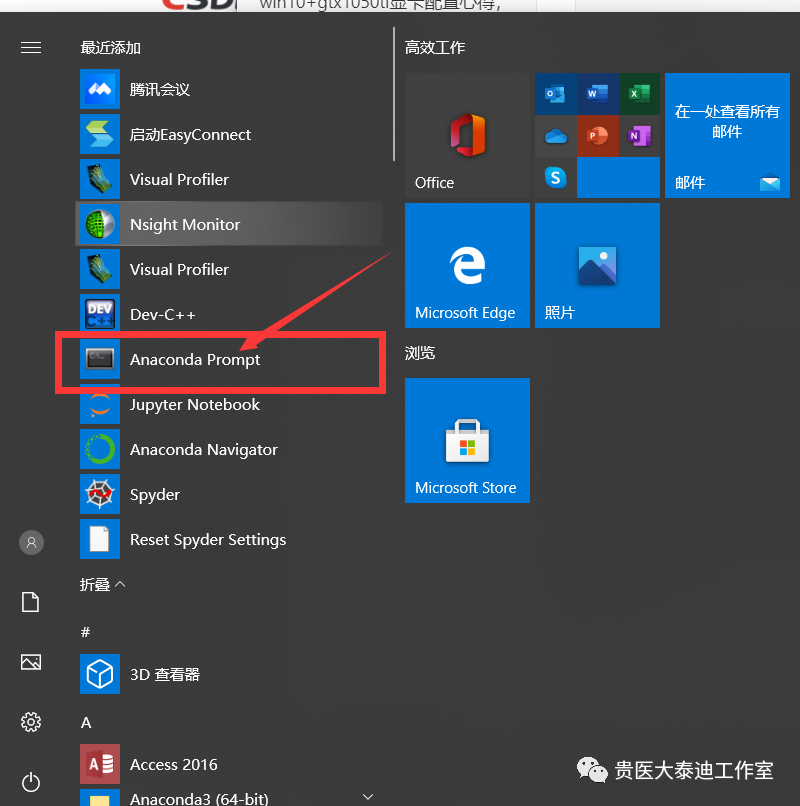This screenshot has width=800, height=806.
Task: Open Anaconda Navigator
Action: pyautogui.click(x=230, y=449)
